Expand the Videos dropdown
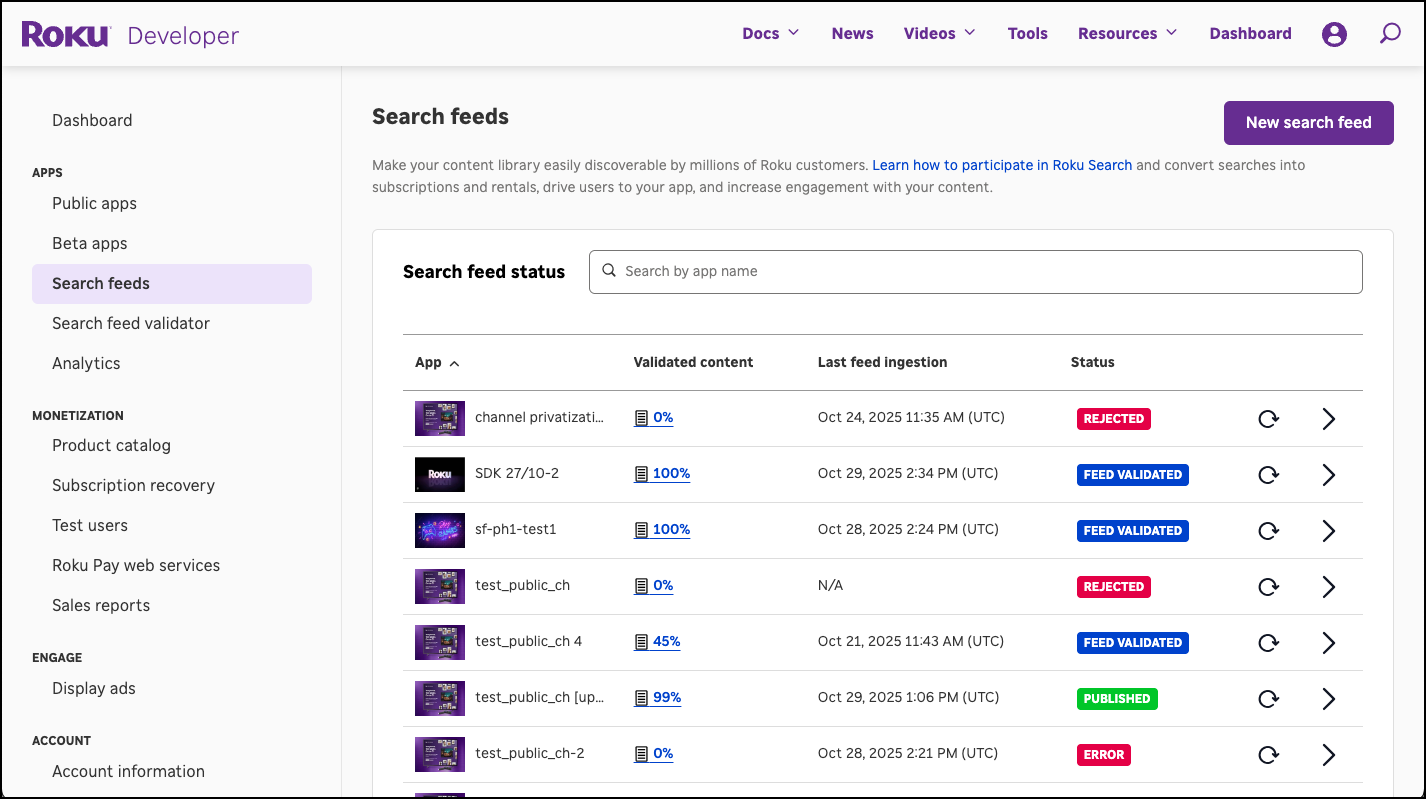Image resolution: width=1426 pixels, height=799 pixels. 938,33
